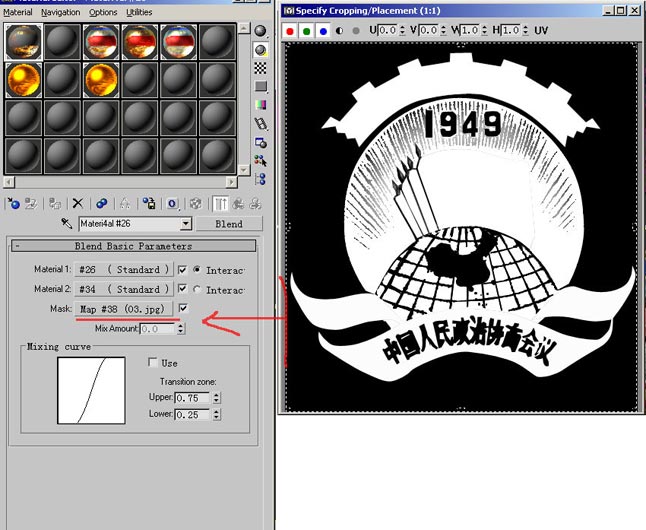The height and width of the screenshot is (530, 646).
Task: Click Assign Material to Selection icon
Action: click(x=55, y=203)
